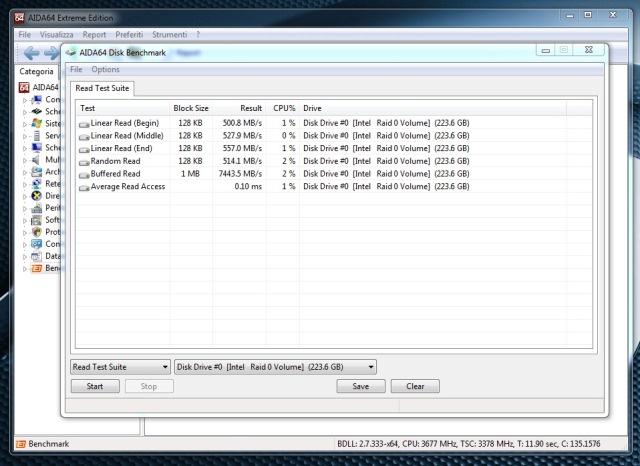
Task: Sort by the Block Size column header
Action: [x=191, y=108]
